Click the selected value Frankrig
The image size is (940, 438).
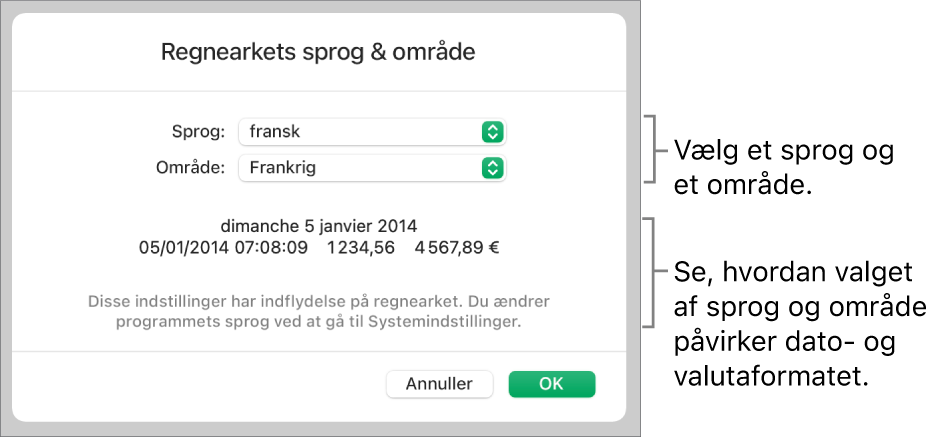click(x=282, y=168)
